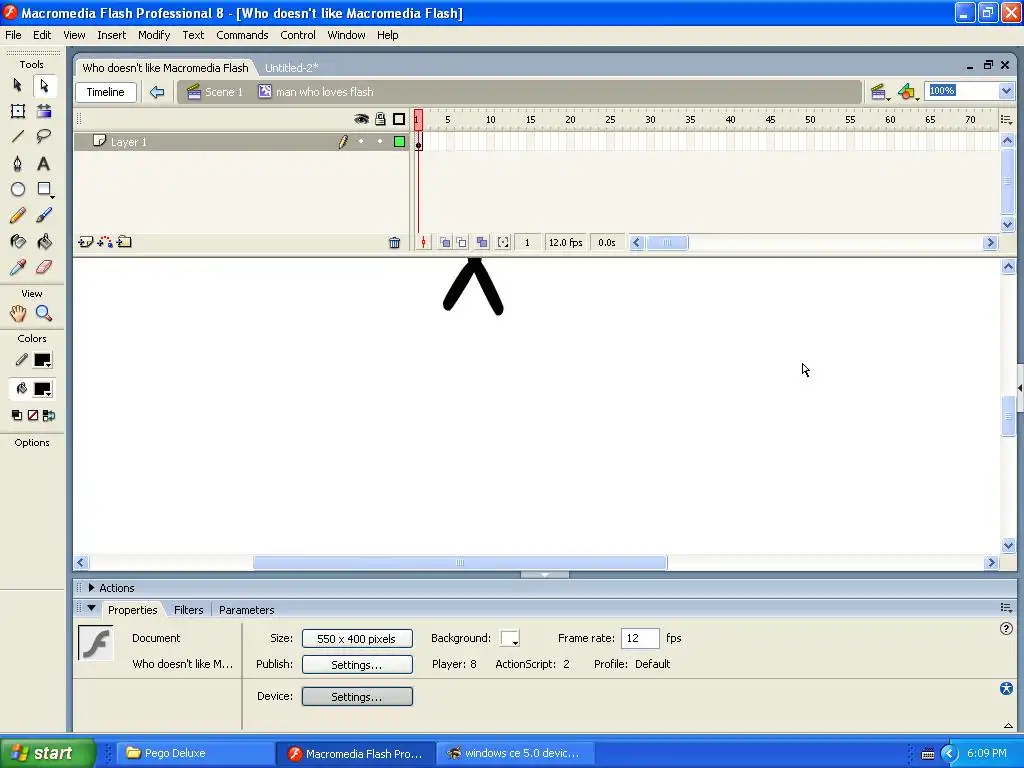Screen dimensions: 1024x768
Task: Open Edit Scene clapper icon
Action: [879, 92]
